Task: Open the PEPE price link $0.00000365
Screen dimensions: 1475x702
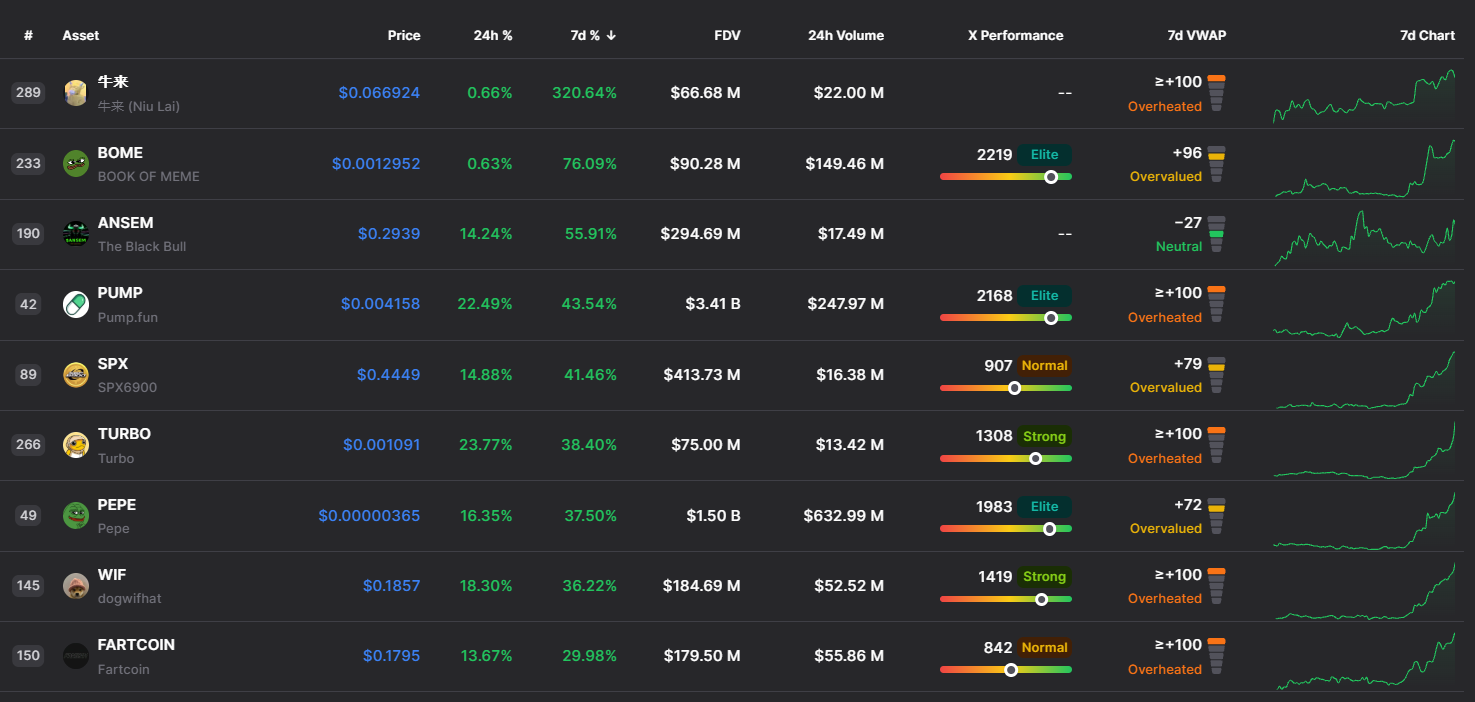Action: (369, 516)
